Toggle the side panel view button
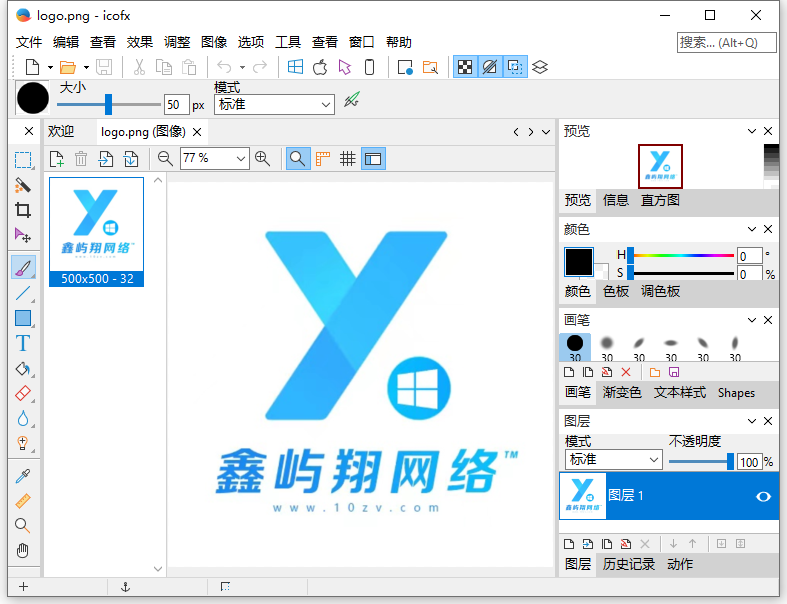 tap(373, 159)
